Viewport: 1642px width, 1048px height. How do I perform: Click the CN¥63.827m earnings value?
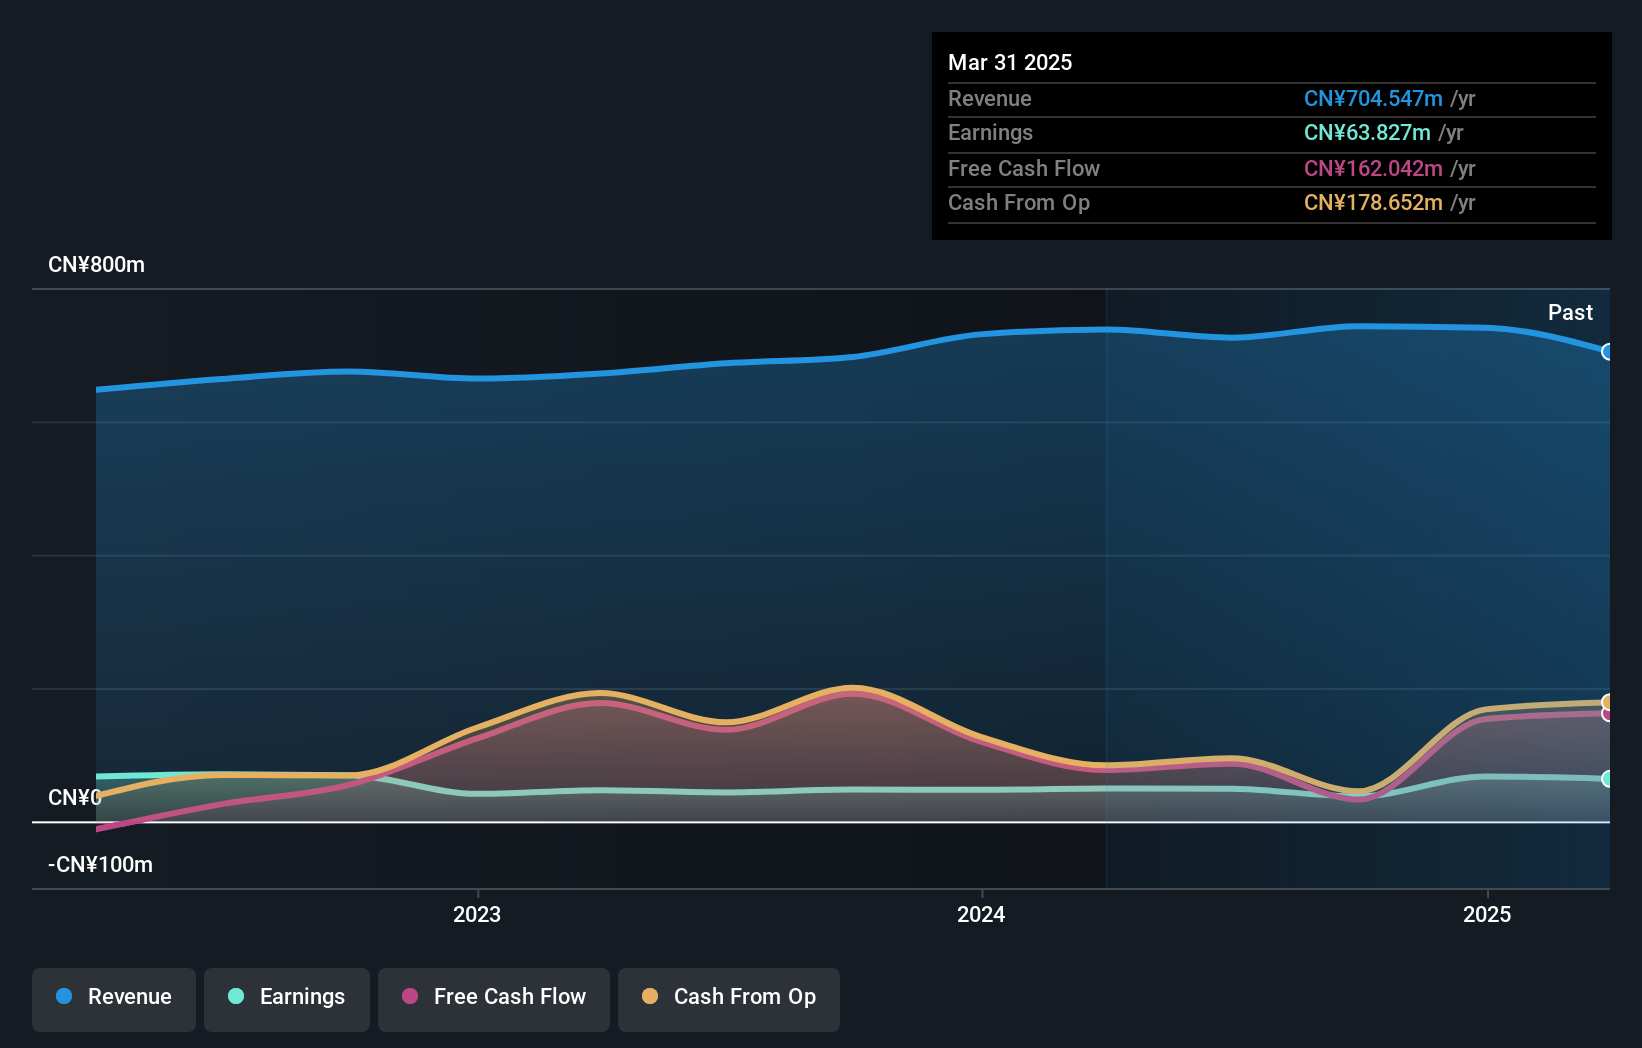1367,132
